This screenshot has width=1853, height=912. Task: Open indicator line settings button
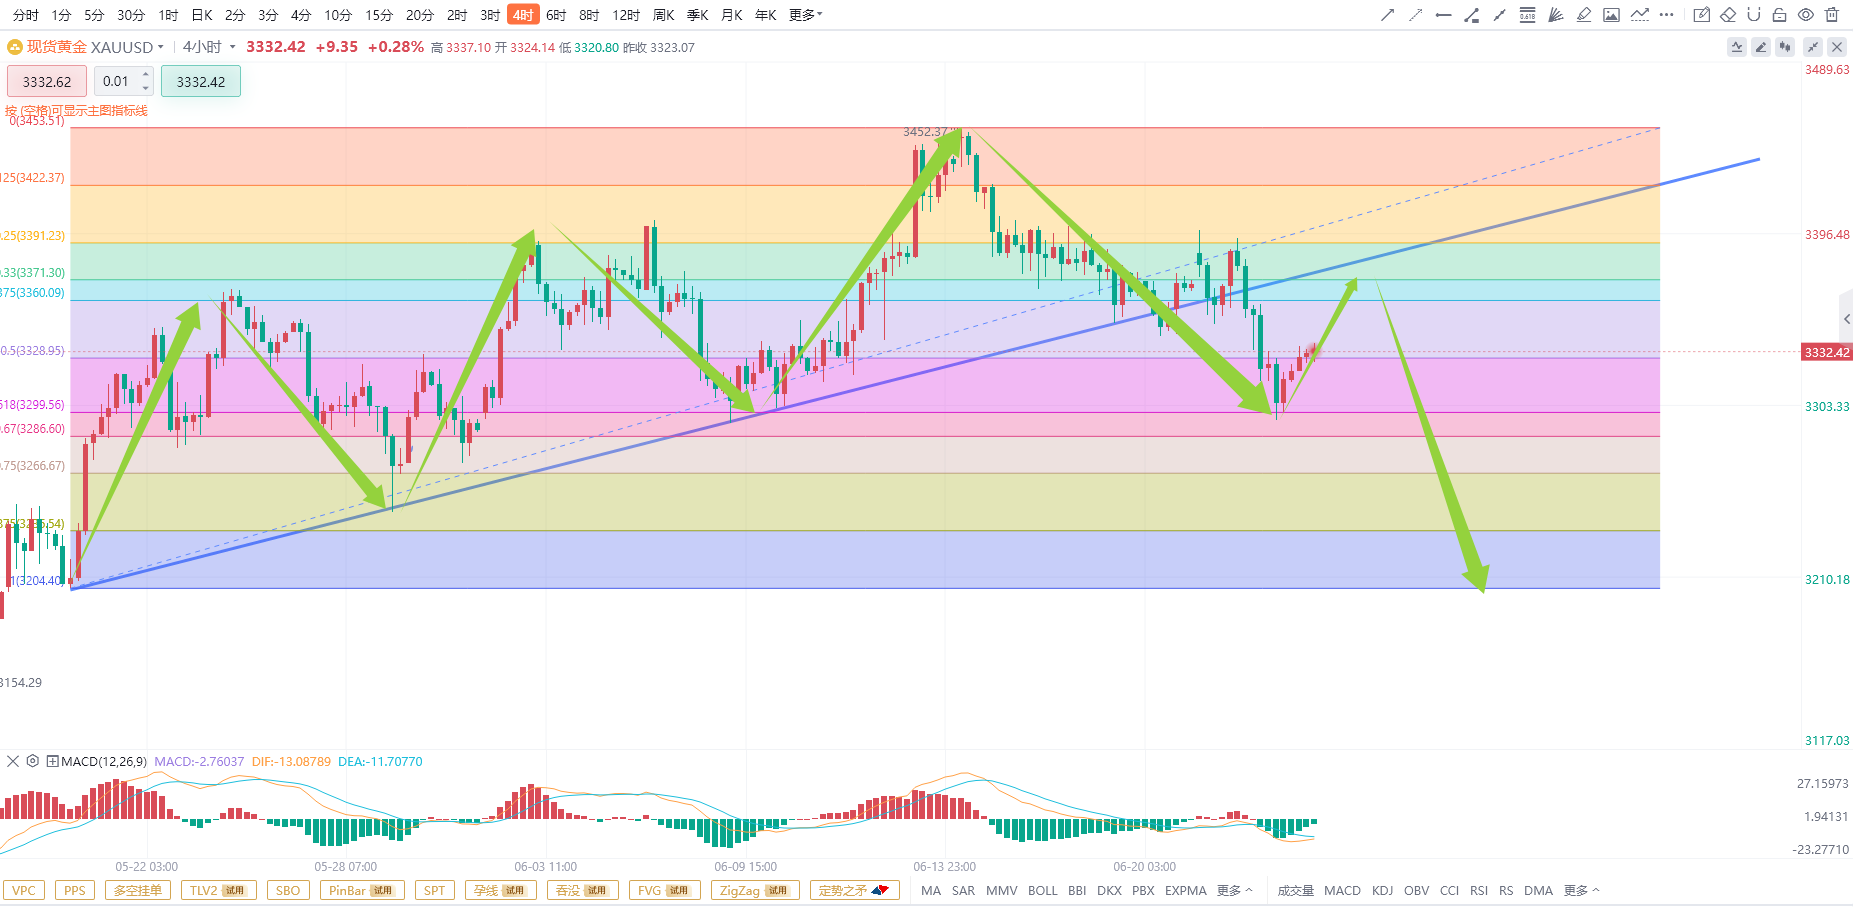1737,47
